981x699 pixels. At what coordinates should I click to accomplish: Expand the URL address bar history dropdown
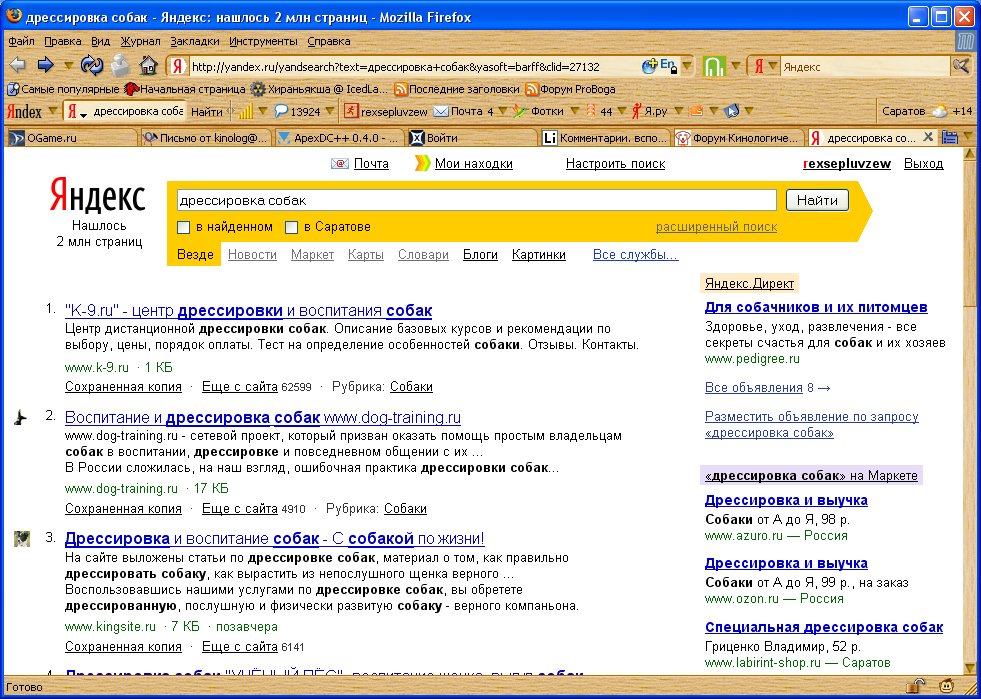(x=690, y=66)
